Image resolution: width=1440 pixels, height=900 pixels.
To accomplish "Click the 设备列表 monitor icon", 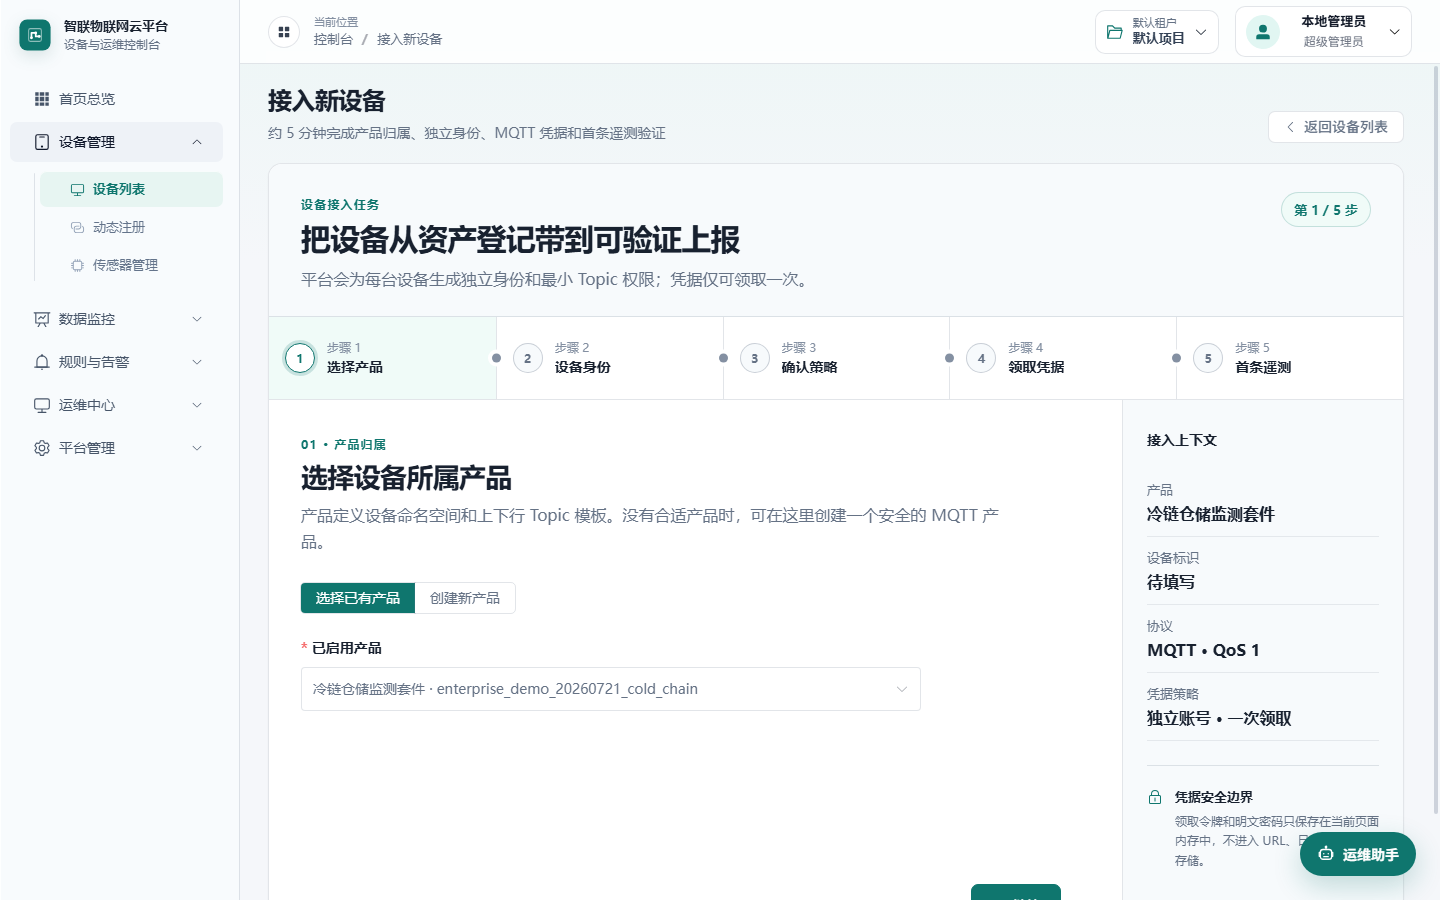I will tap(77, 190).
